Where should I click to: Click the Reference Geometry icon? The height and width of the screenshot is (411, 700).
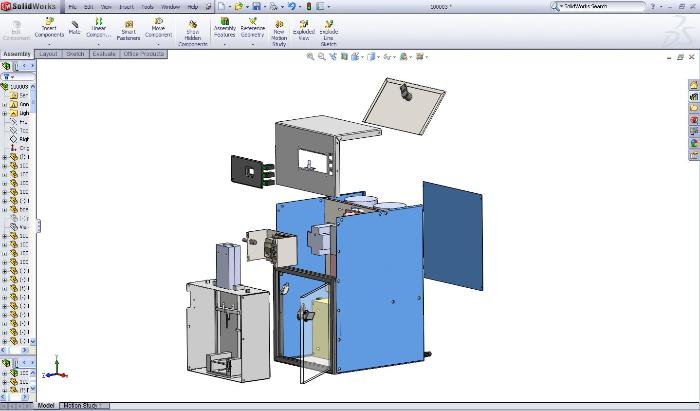click(252, 22)
